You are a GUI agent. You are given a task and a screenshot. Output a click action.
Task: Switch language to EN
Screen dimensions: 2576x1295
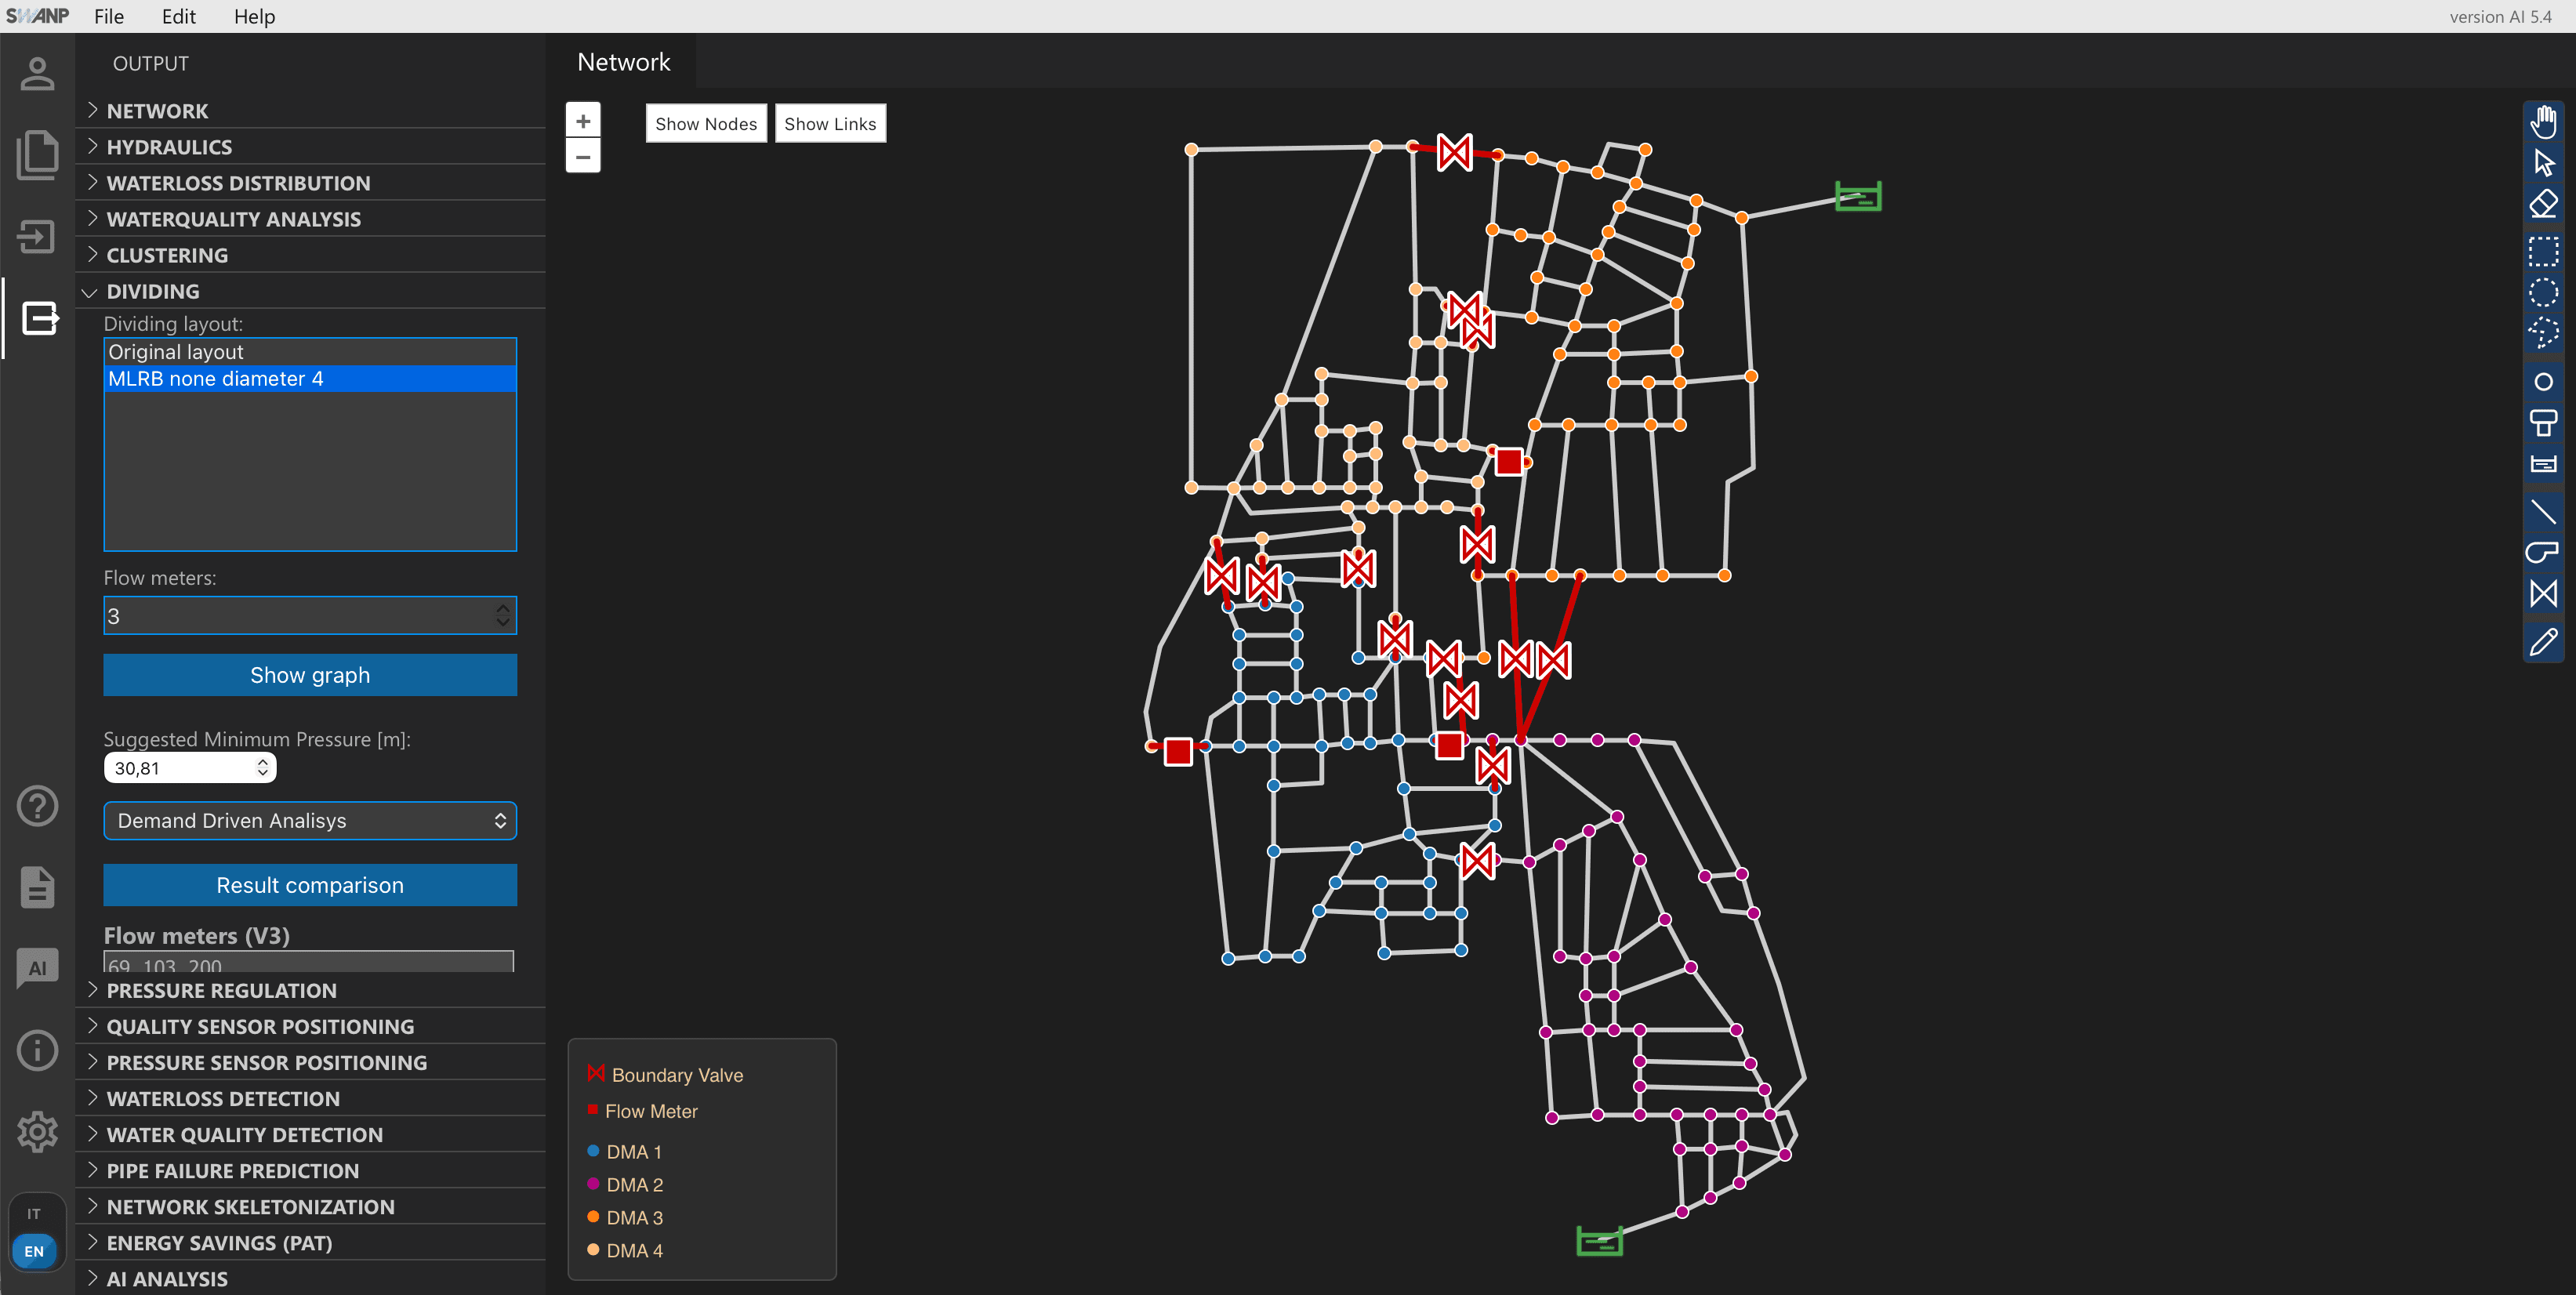34,1251
